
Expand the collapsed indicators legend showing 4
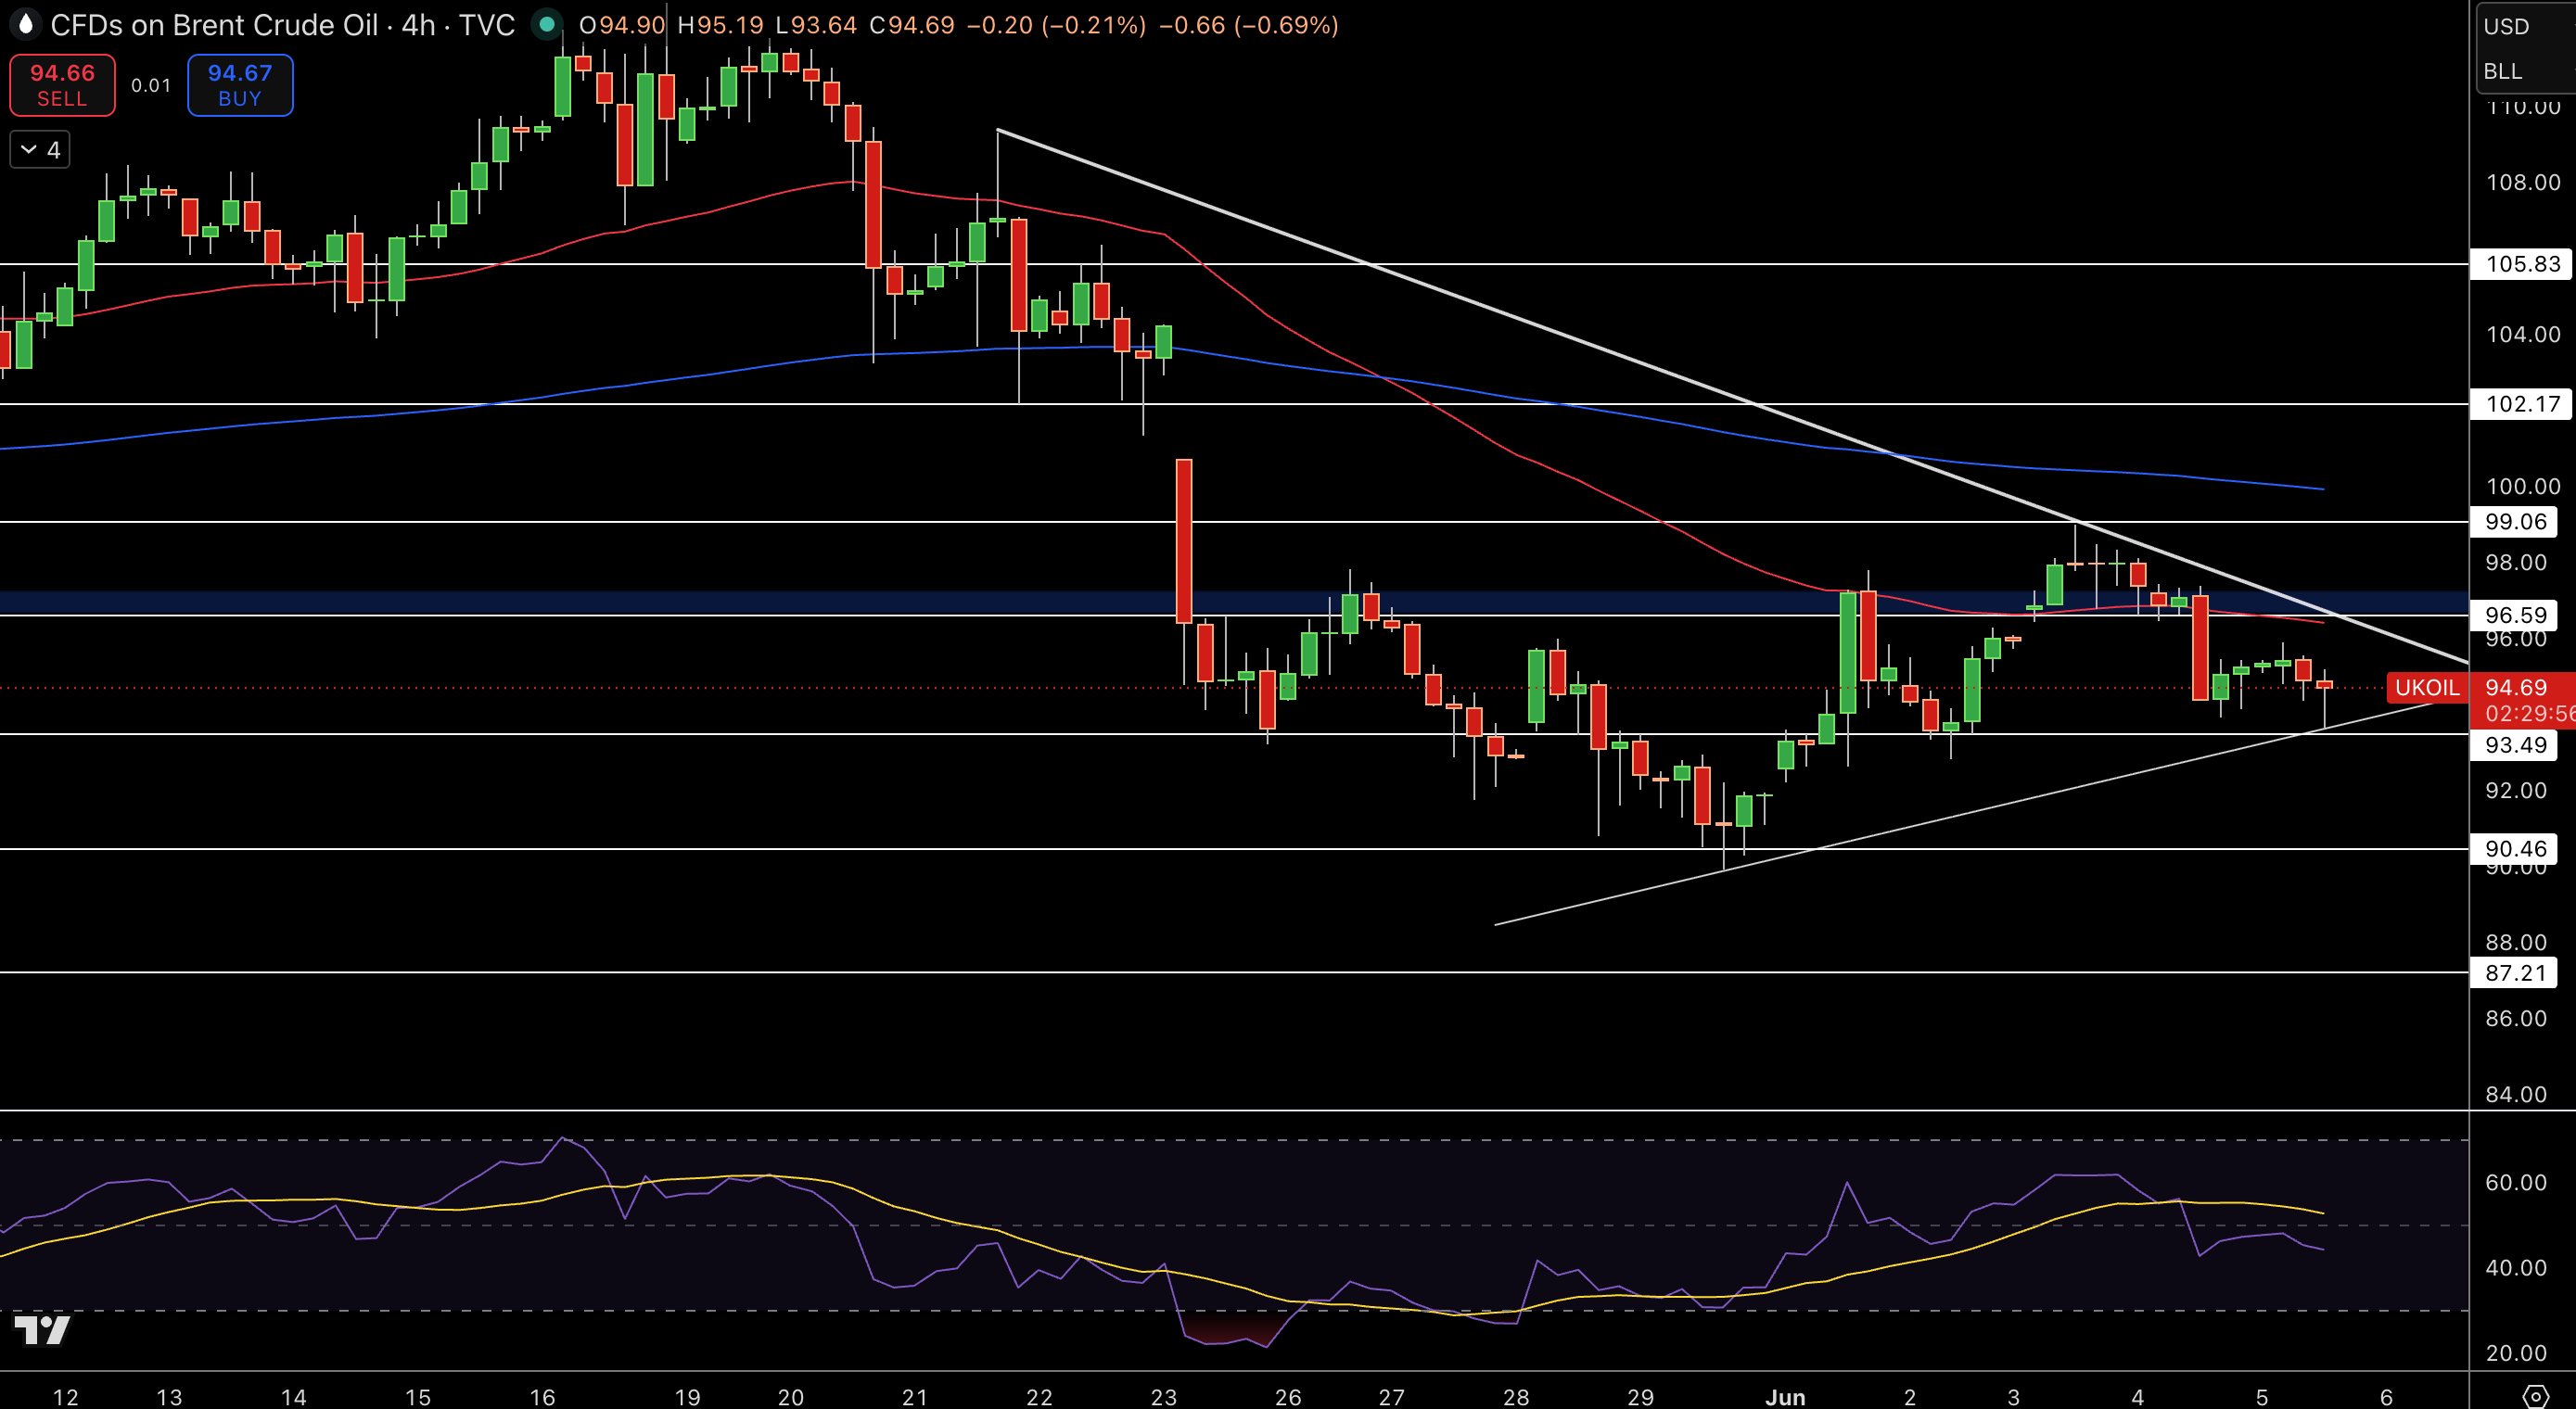coord(40,150)
